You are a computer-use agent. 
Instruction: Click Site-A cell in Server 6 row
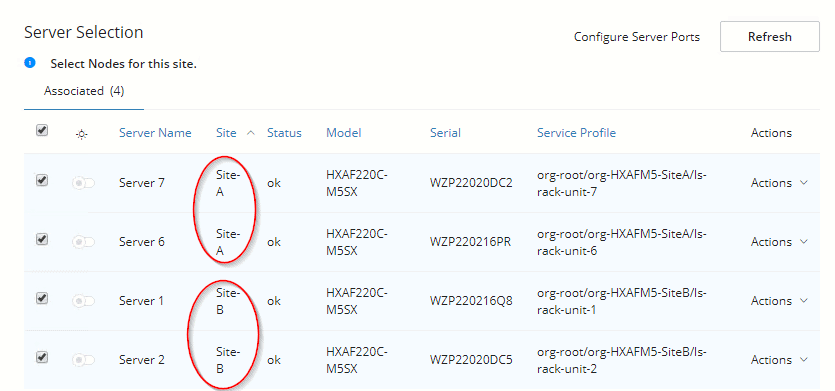click(x=228, y=242)
